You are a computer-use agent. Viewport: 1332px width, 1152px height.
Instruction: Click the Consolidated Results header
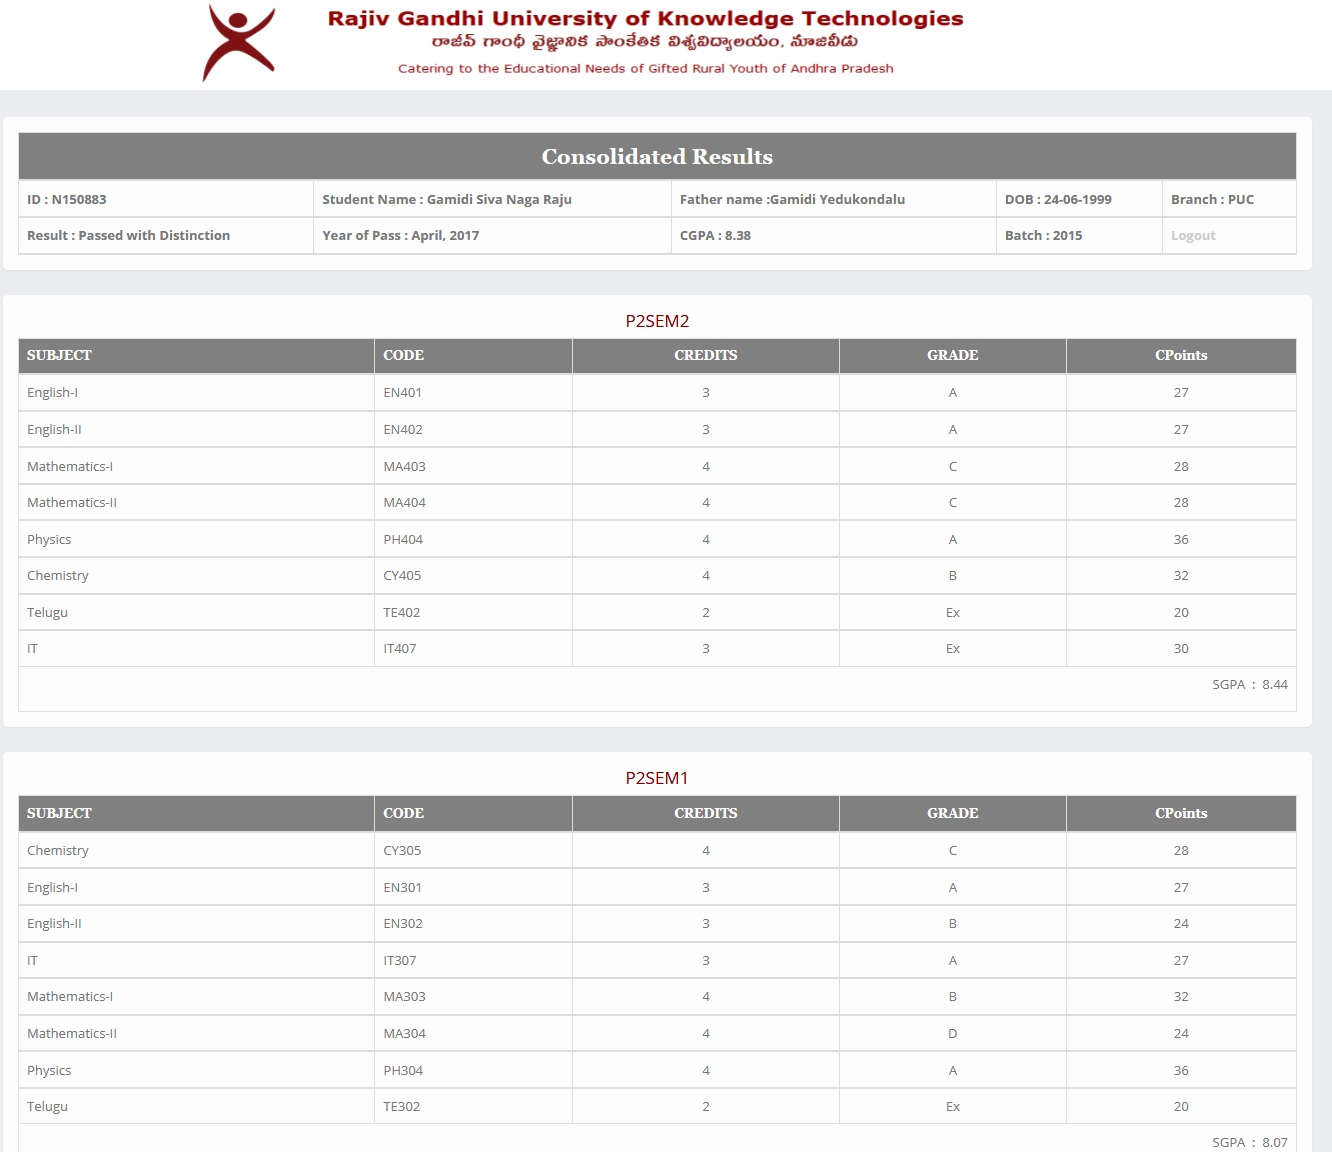pos(657,157)
